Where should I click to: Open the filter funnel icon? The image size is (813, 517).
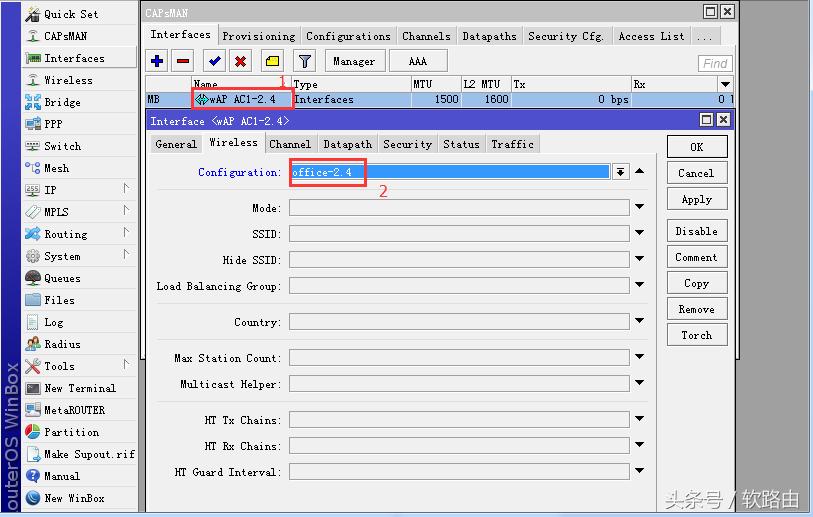pyautogui.click(x=304, y=61)
